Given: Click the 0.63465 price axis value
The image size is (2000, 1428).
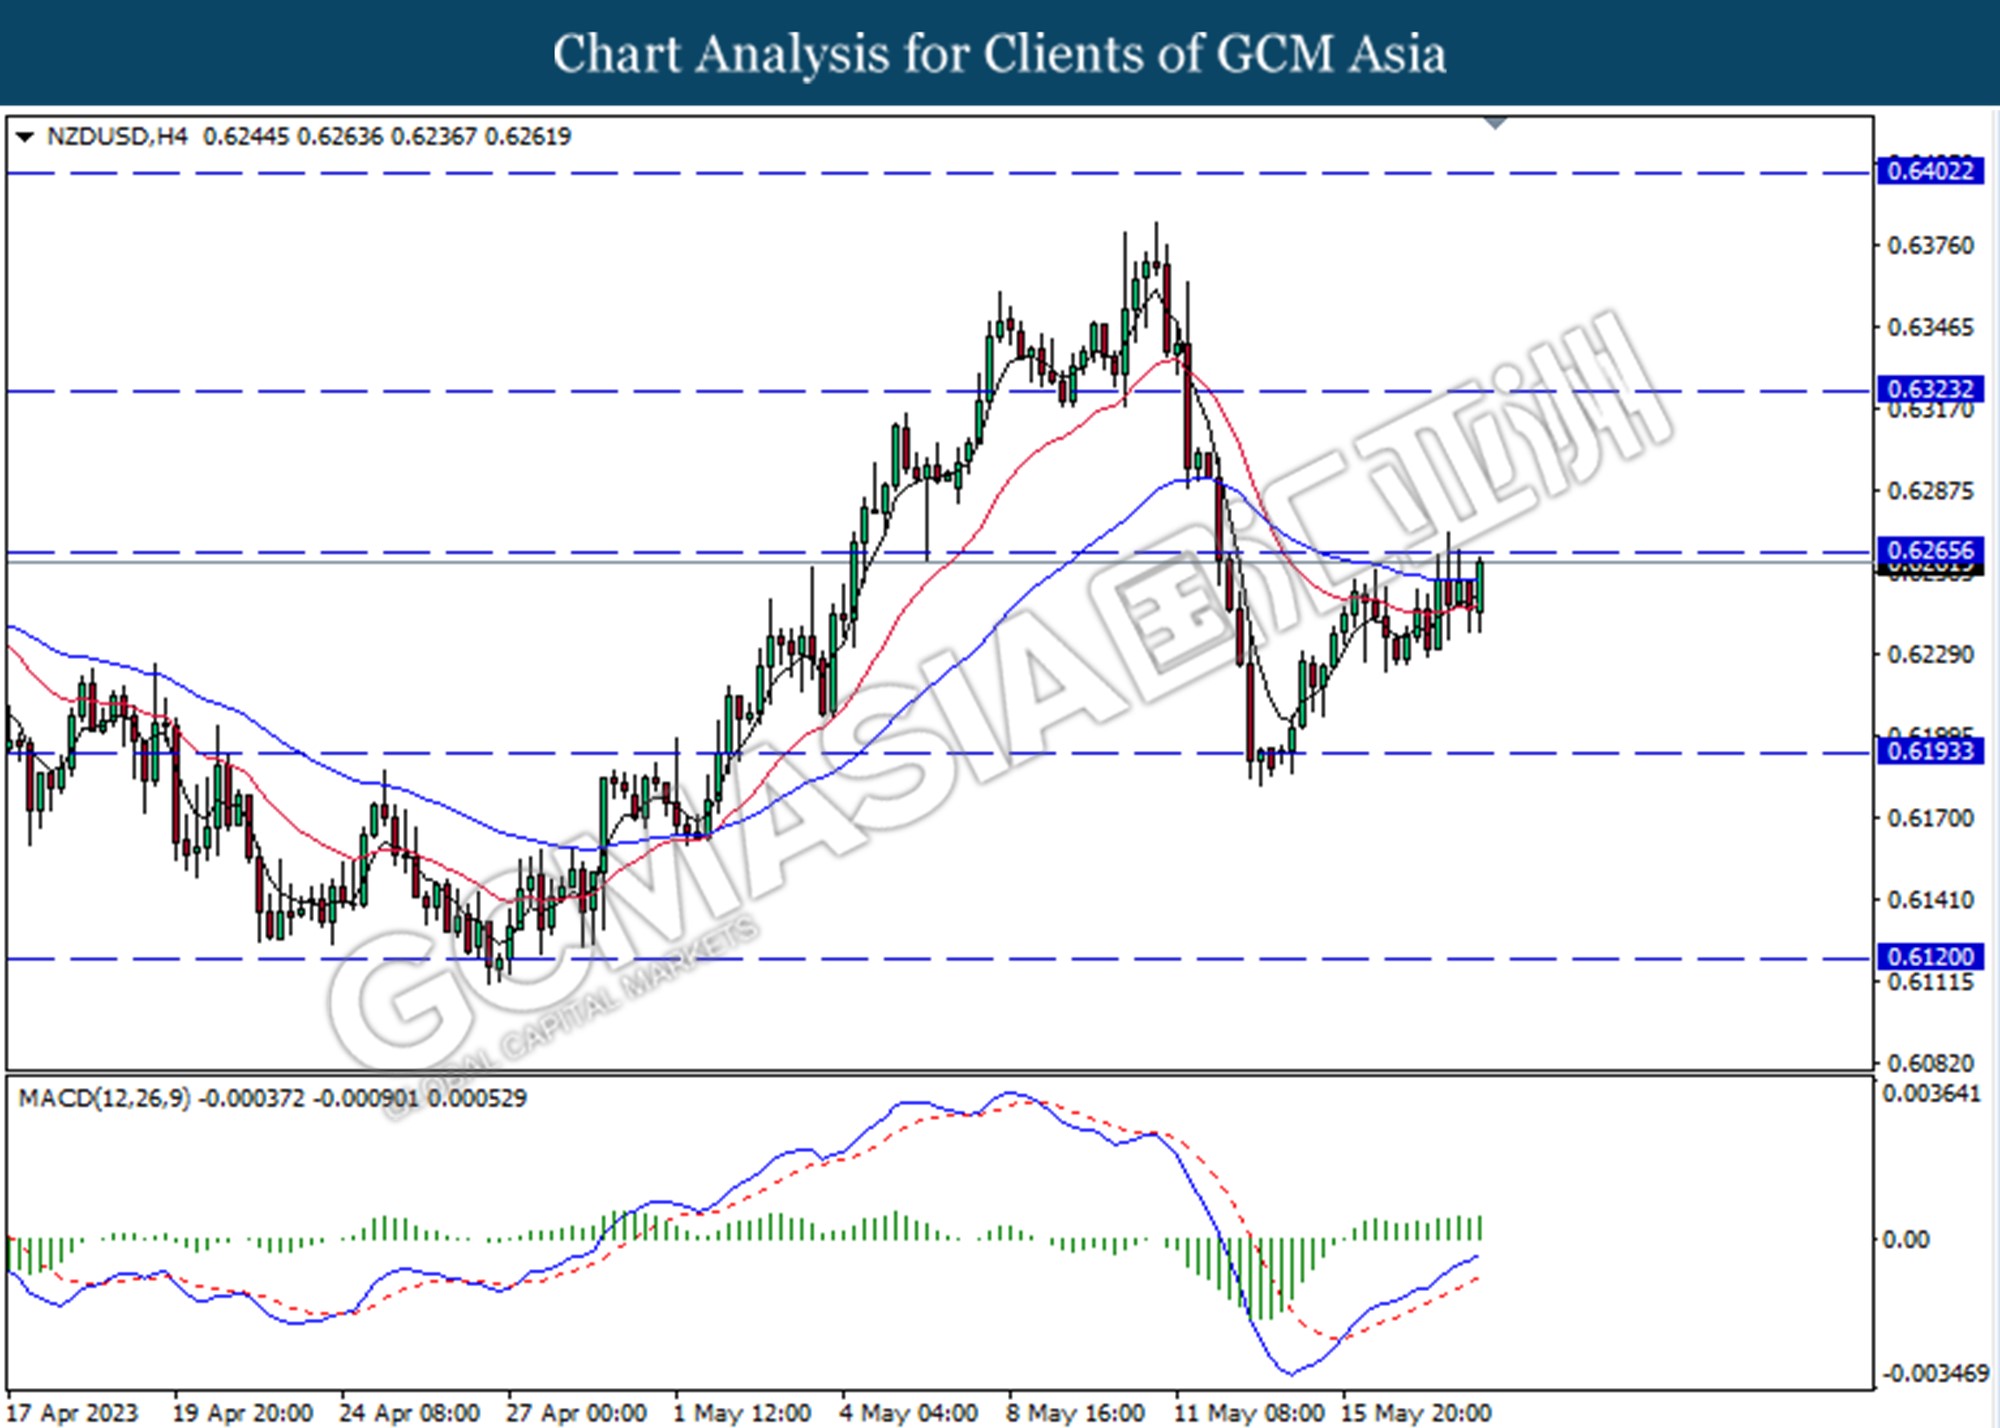Looking at the screenshot, I should click(x=1930, y=328).
